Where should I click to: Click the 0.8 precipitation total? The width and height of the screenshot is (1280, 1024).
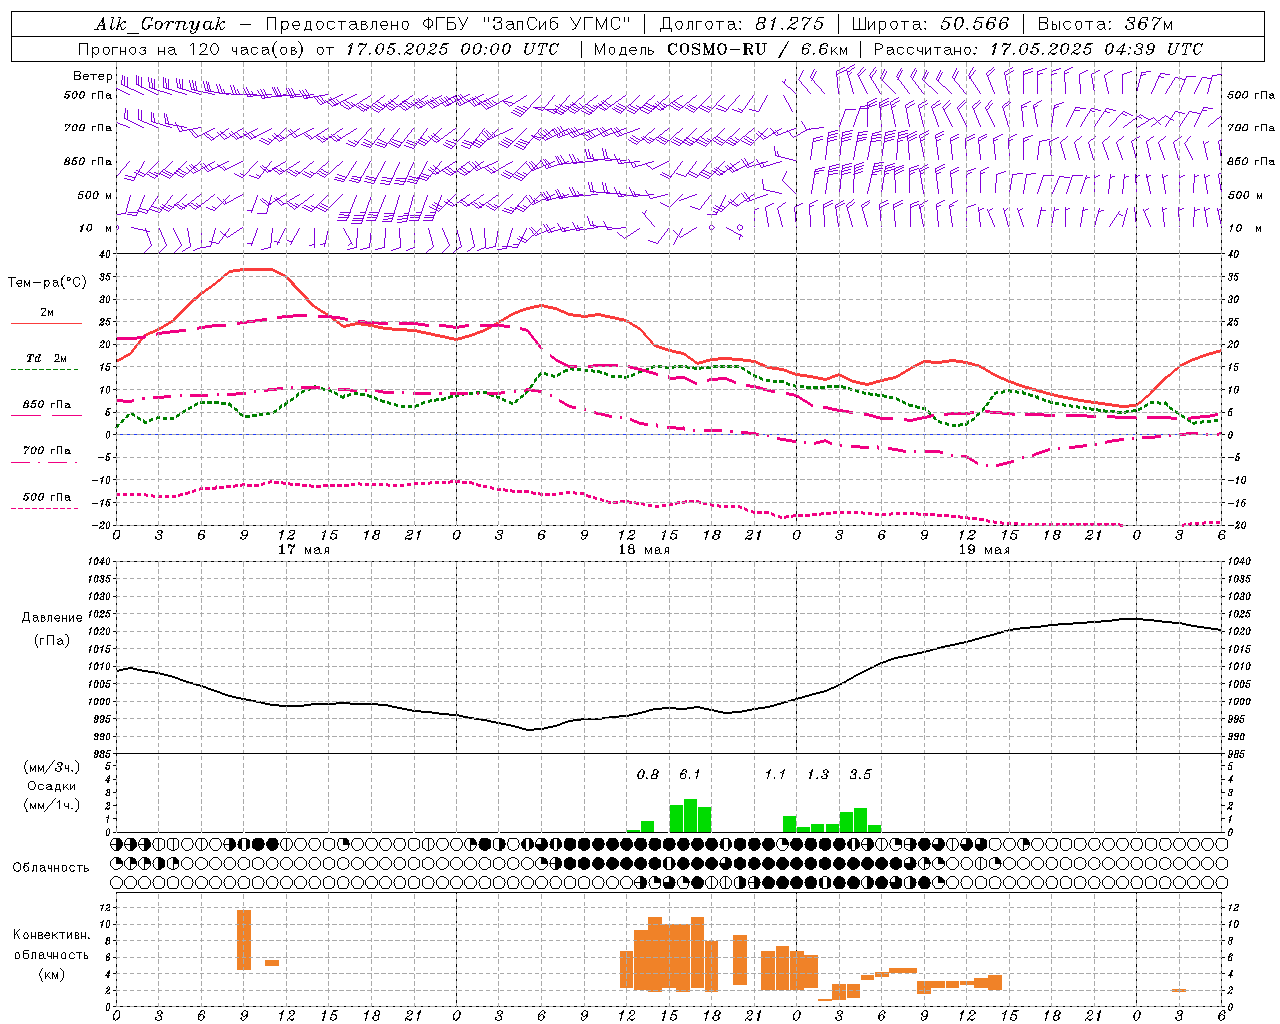pyautogui.click(x=648, y=774)
